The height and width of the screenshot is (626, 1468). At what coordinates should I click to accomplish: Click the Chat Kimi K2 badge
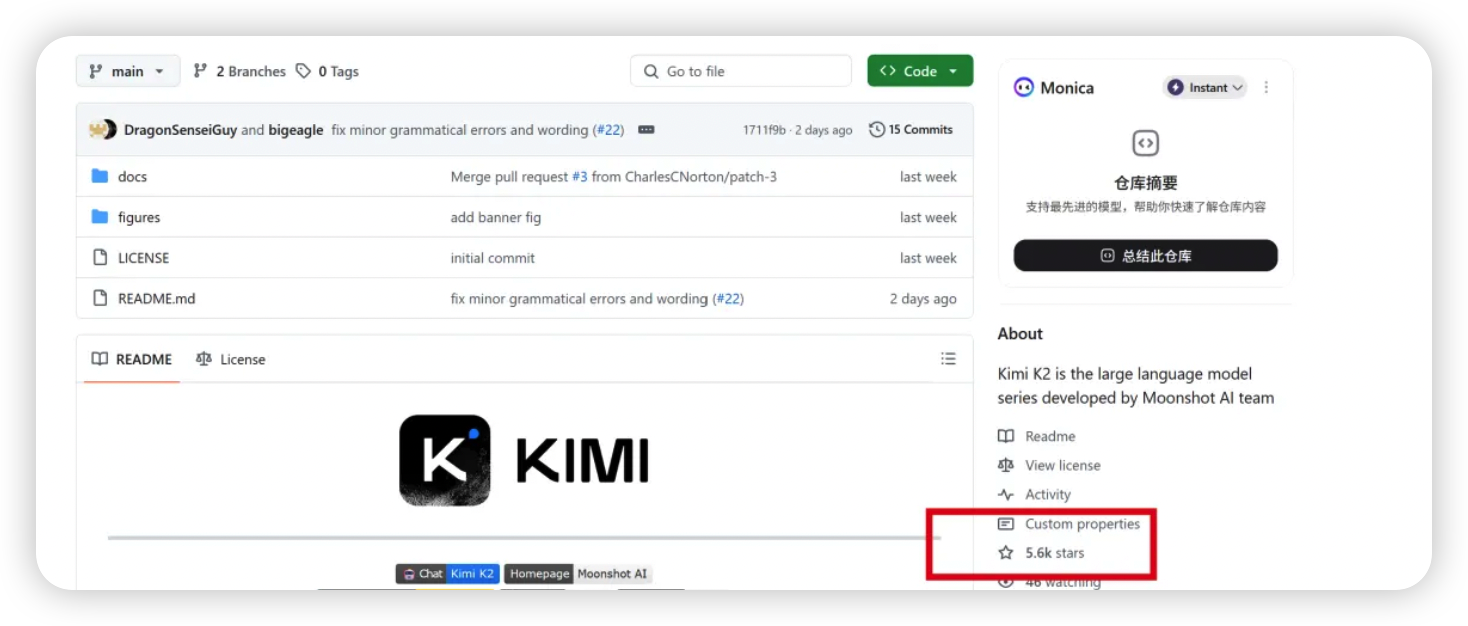(447, 574)
